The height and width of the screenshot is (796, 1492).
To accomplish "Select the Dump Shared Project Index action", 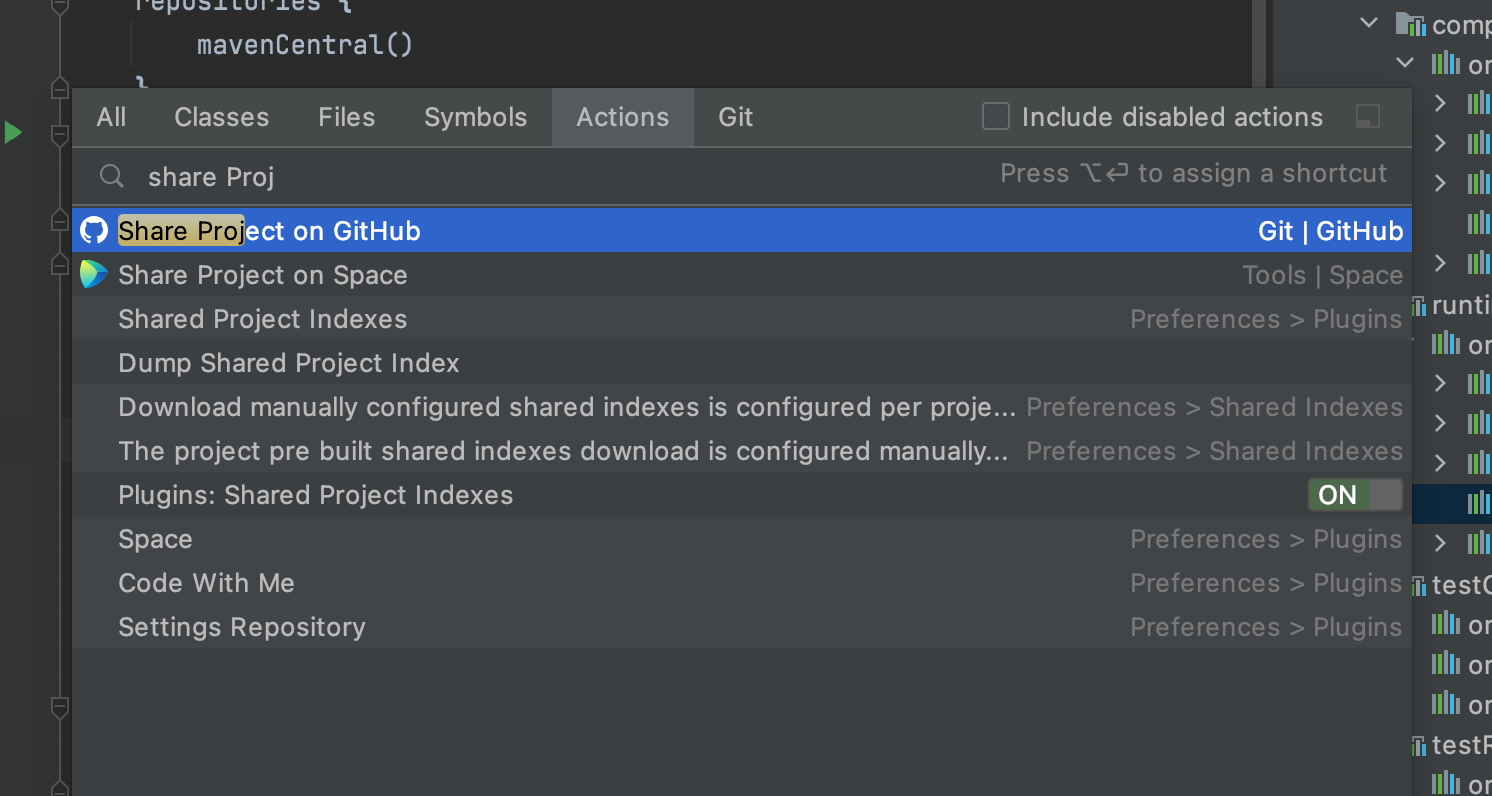I will [x=289, y=363].
